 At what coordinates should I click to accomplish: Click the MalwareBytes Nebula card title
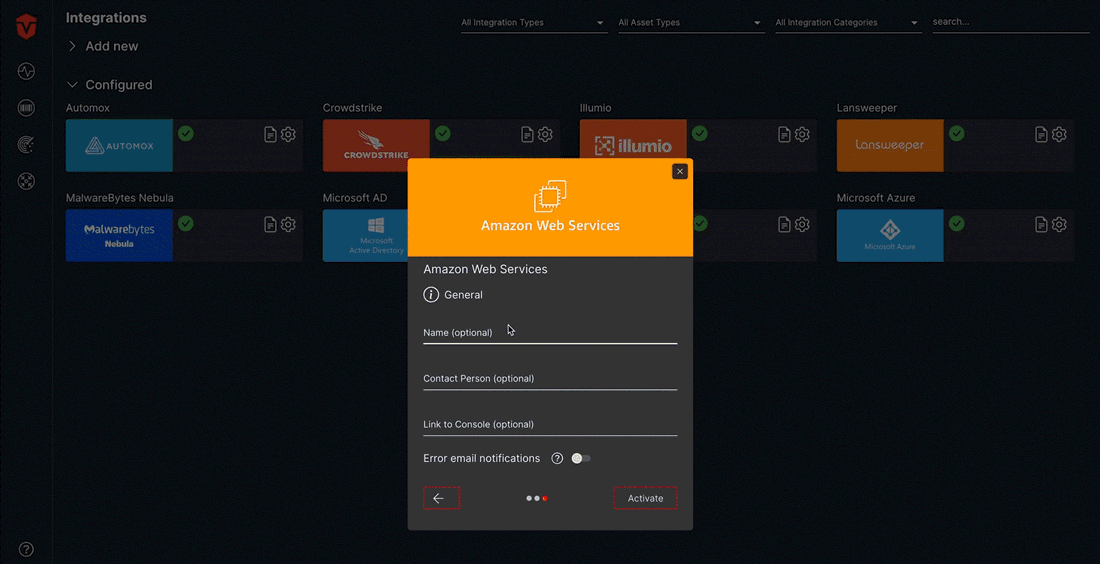(119, 198)
